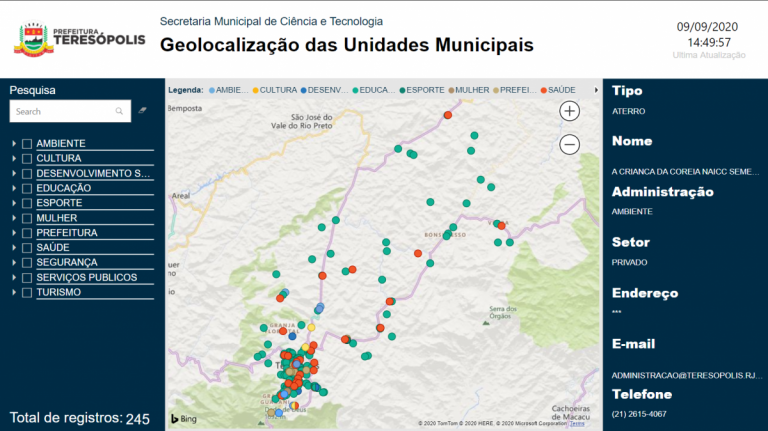Click the SAÚDE legend marker
768x431 pixels.
pyautogui.click(x=544, y=90)
